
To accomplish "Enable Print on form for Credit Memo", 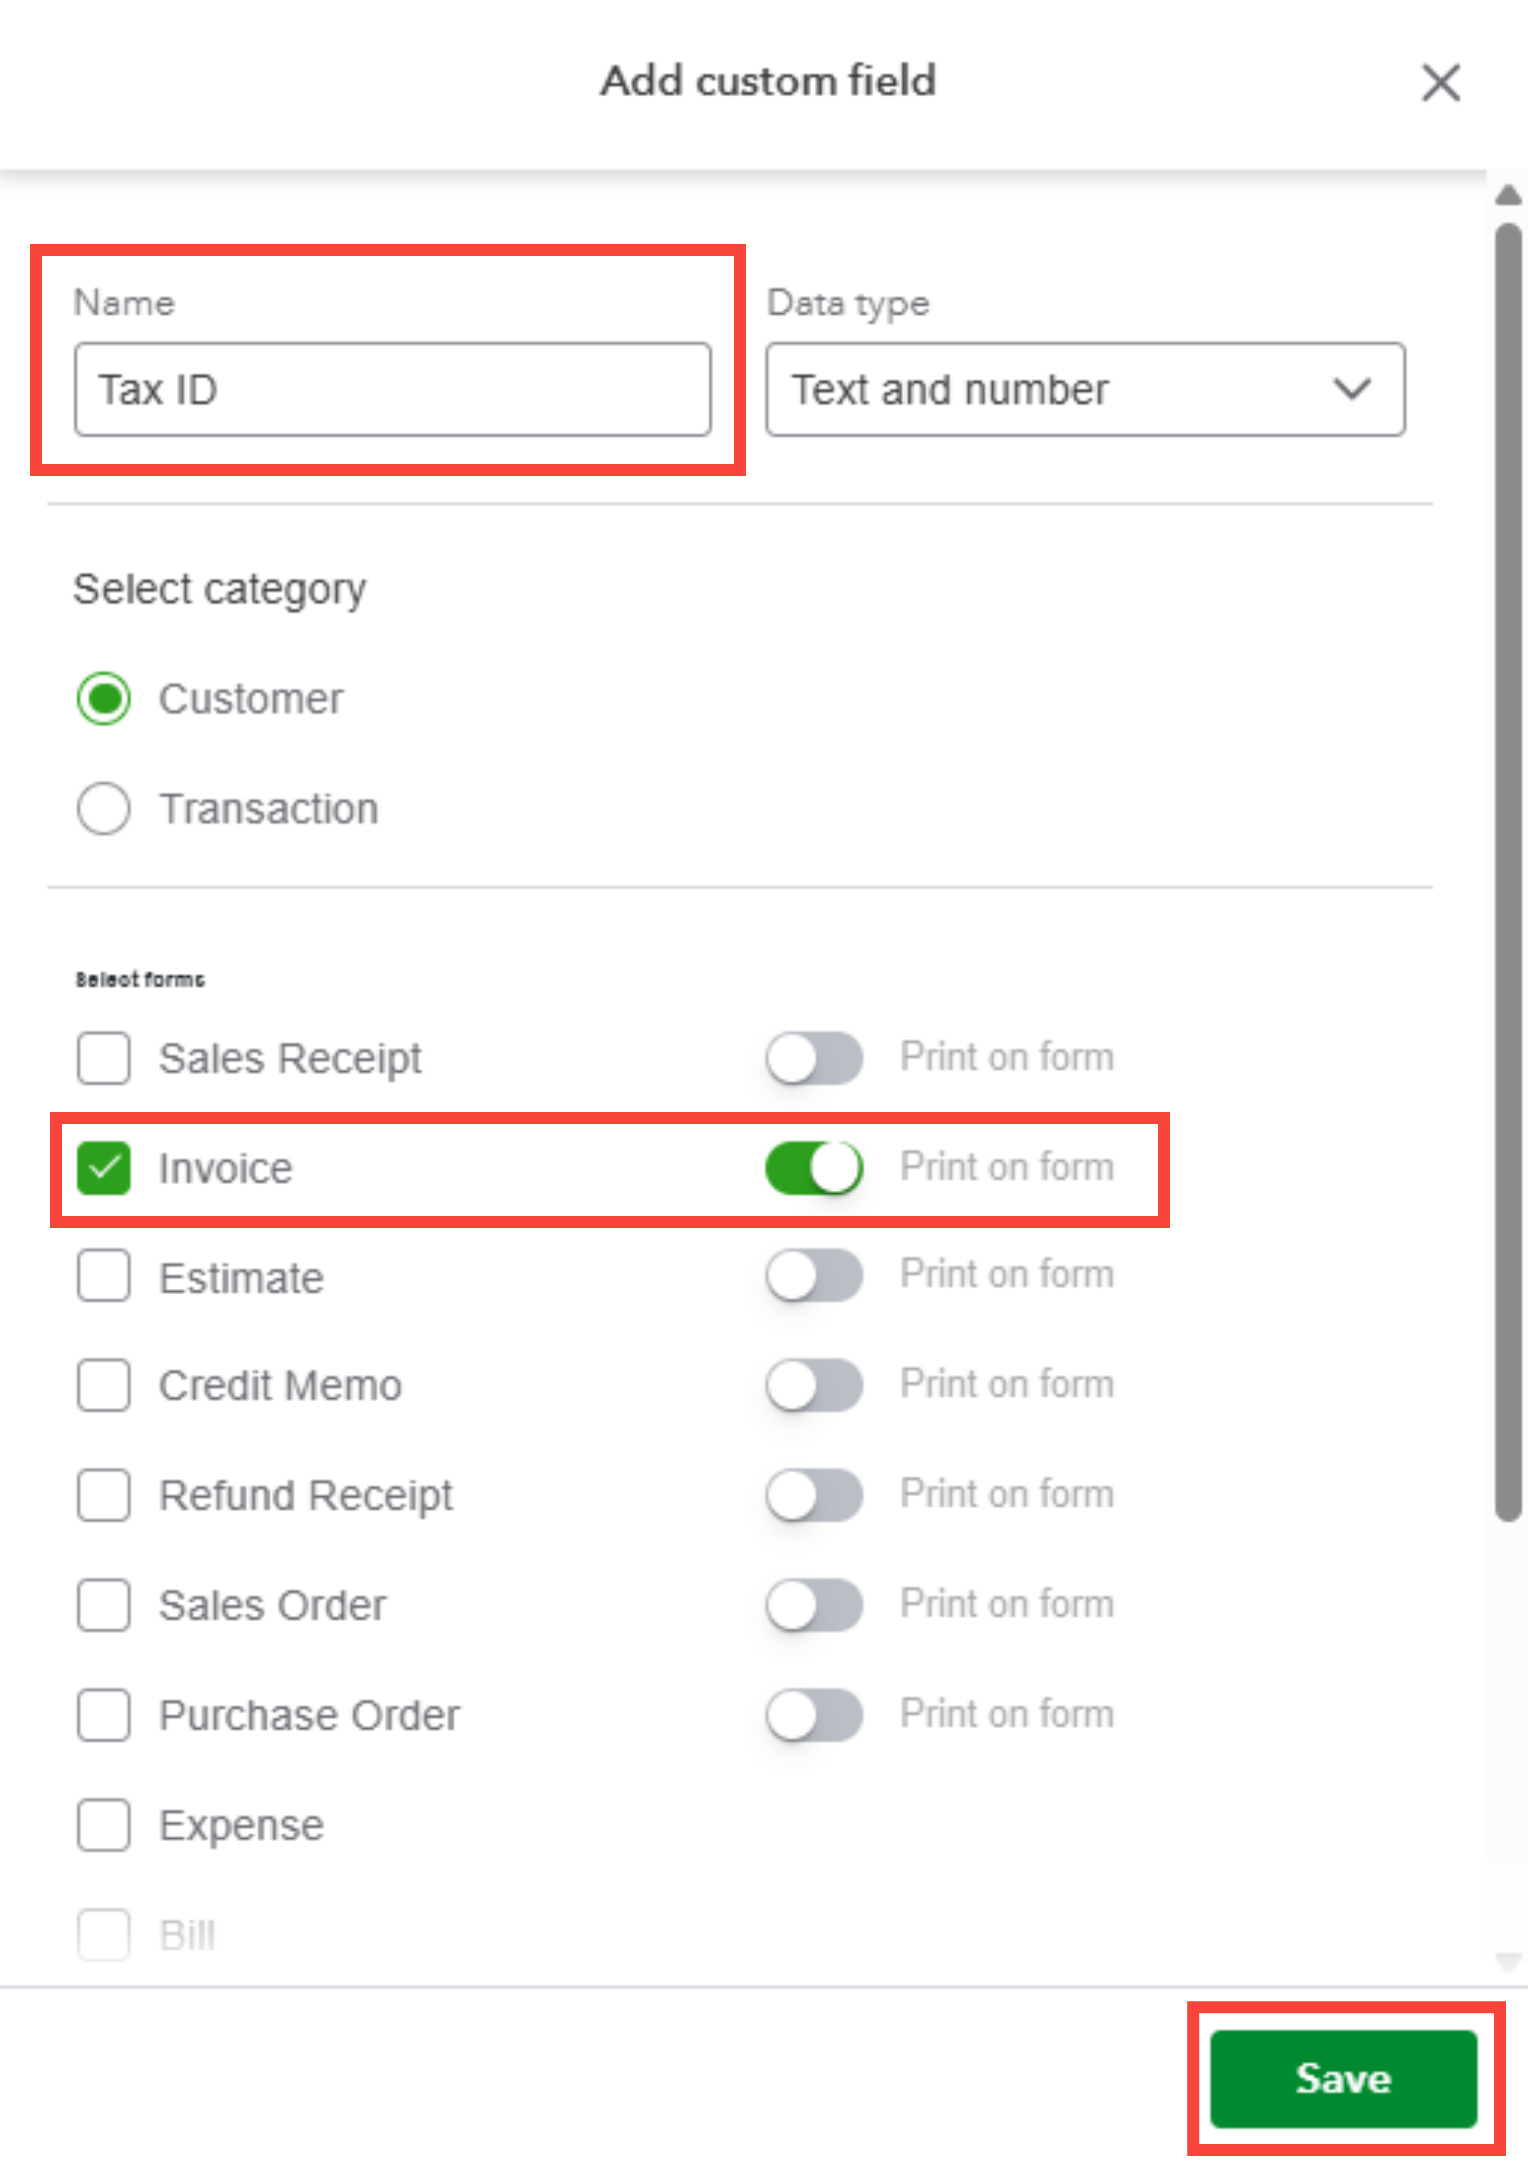I will pyautogui.click(x=814, y=1386).
